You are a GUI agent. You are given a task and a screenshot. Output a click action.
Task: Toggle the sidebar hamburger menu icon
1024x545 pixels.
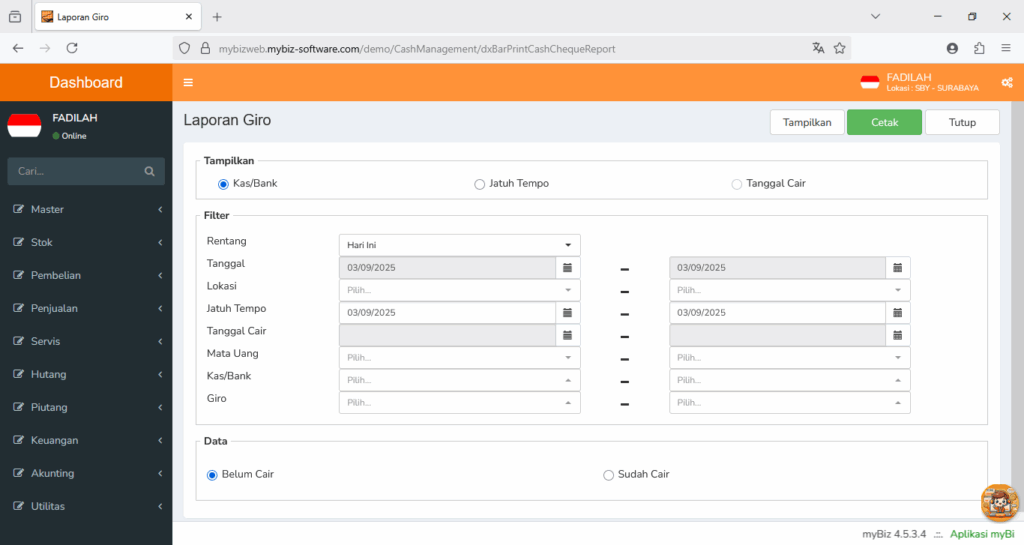pos(188,83)
